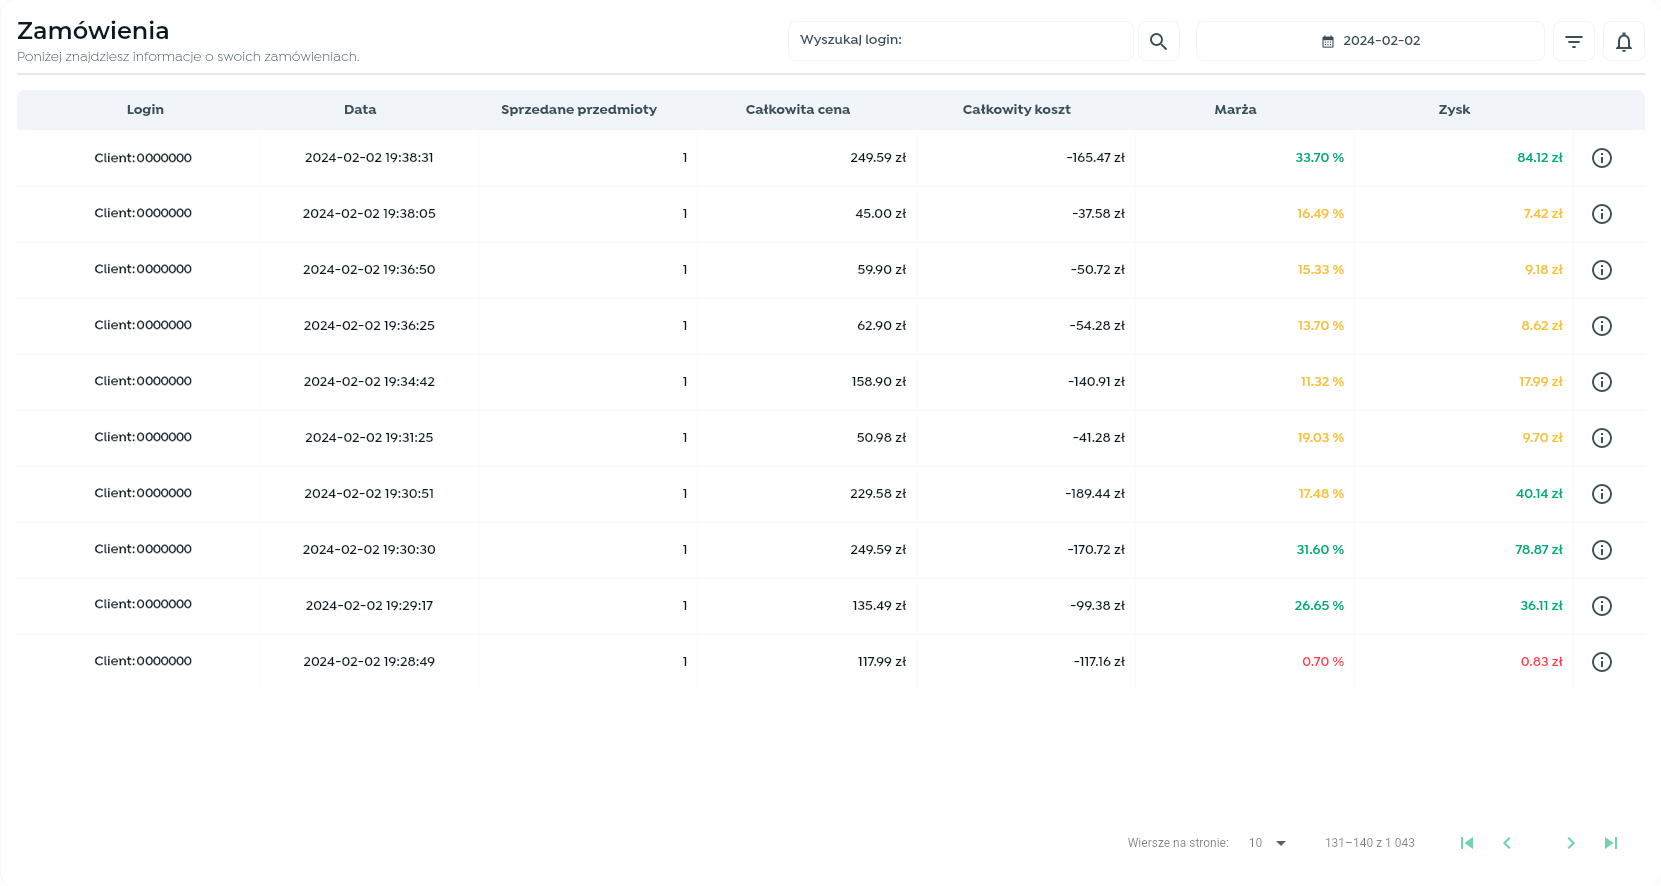Viewport: 1661px width, 886px height.
Task: Show details icon for order 19:36:25
Action: coord(1601,326)
